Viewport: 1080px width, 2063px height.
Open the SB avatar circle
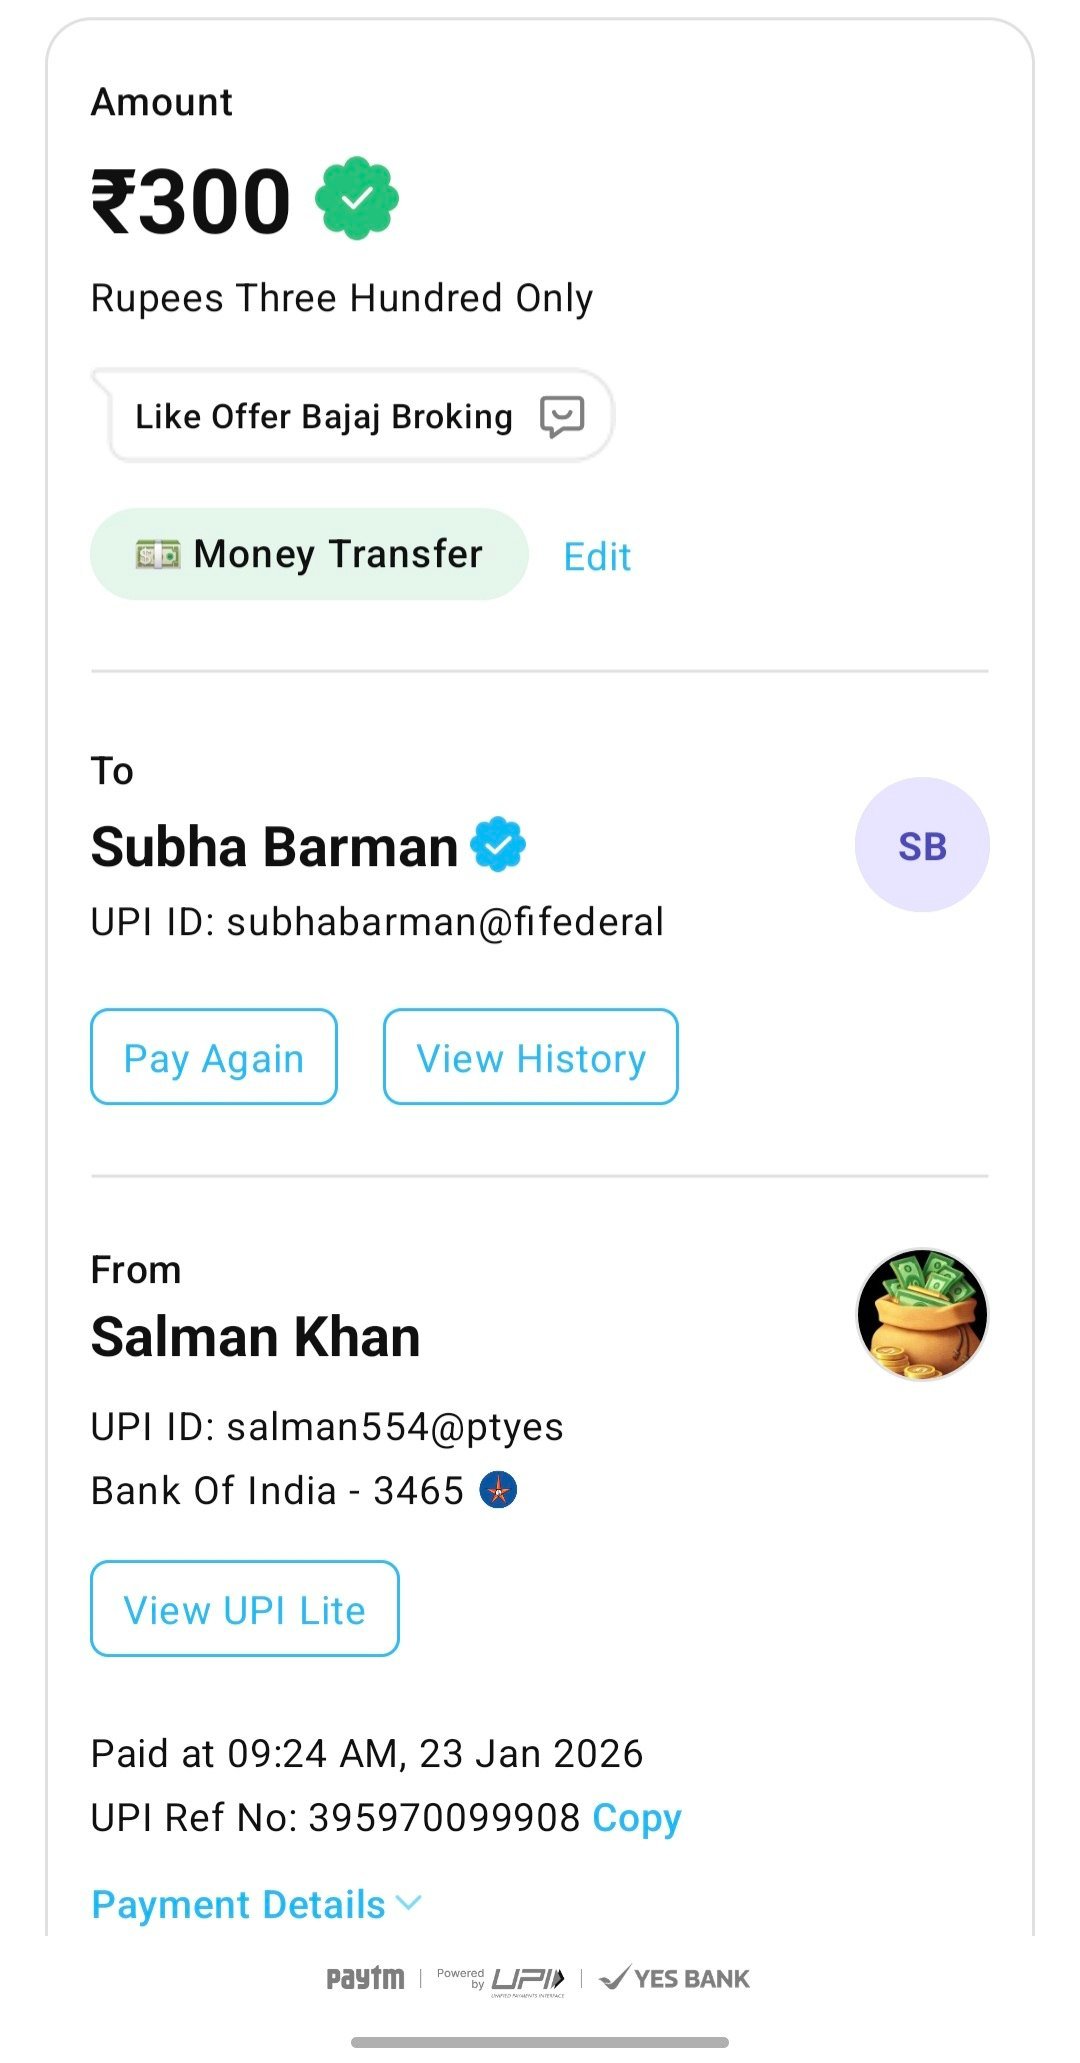921,845
